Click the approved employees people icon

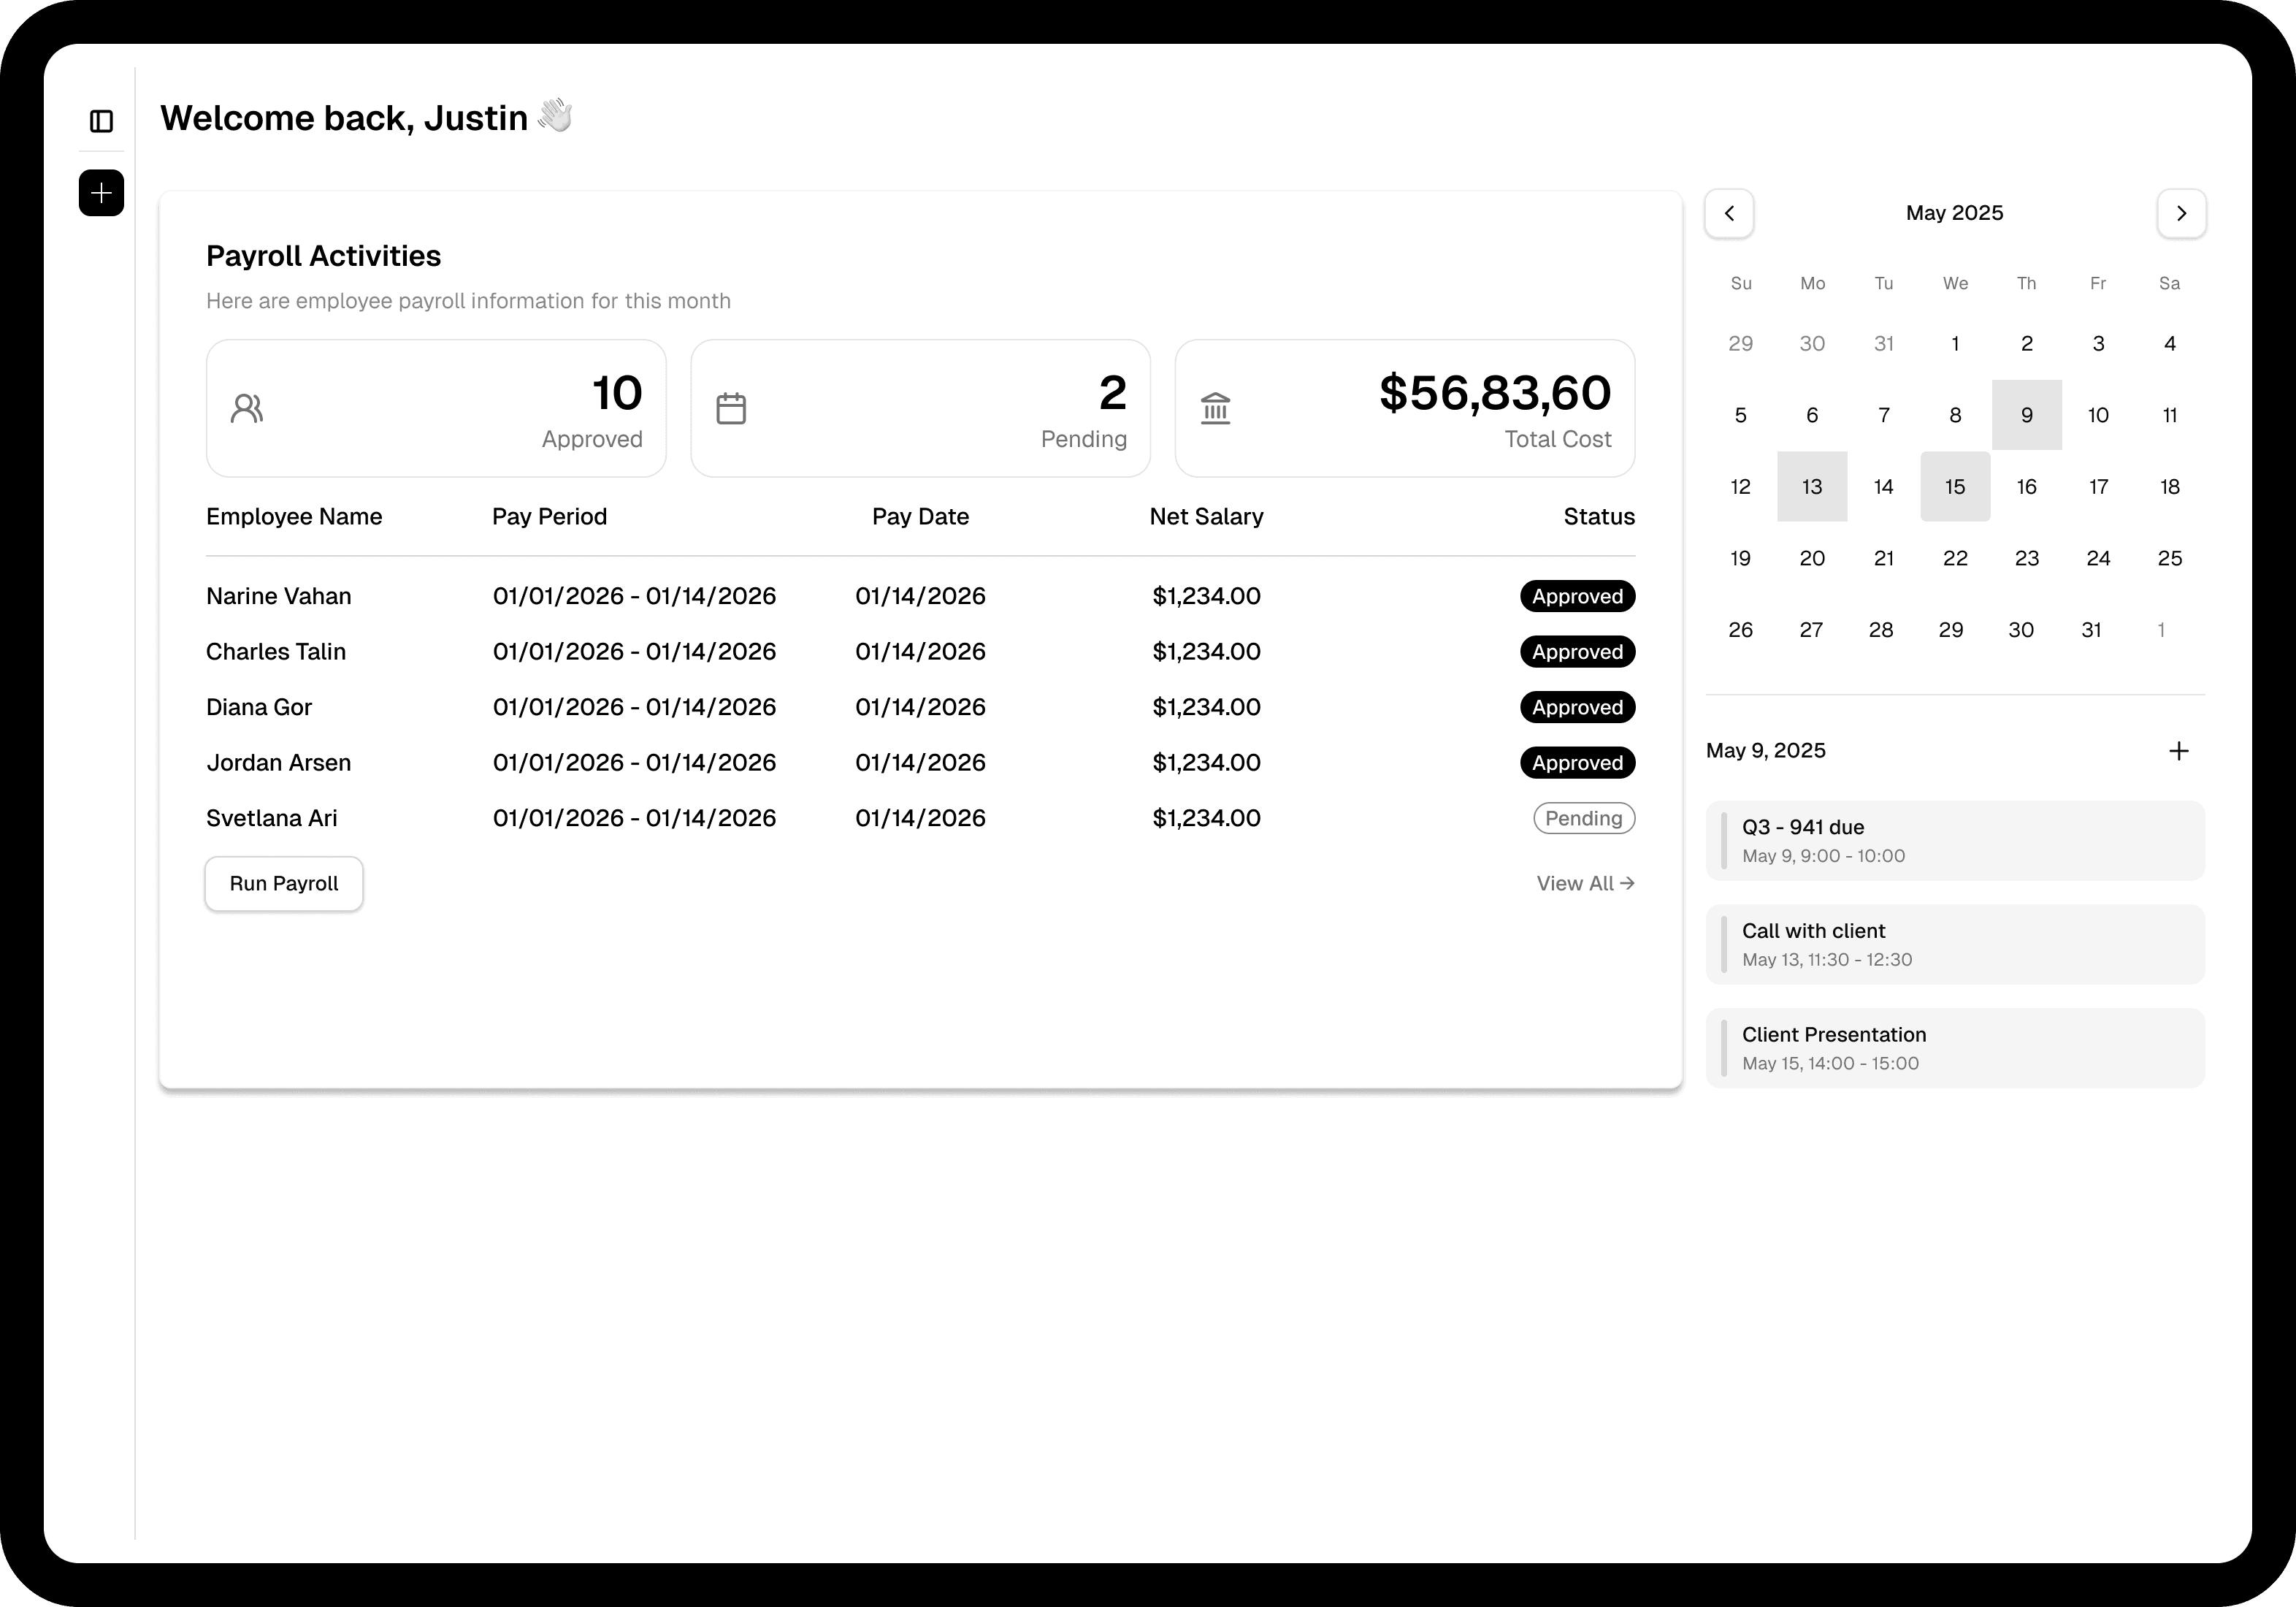pos(247,408)
